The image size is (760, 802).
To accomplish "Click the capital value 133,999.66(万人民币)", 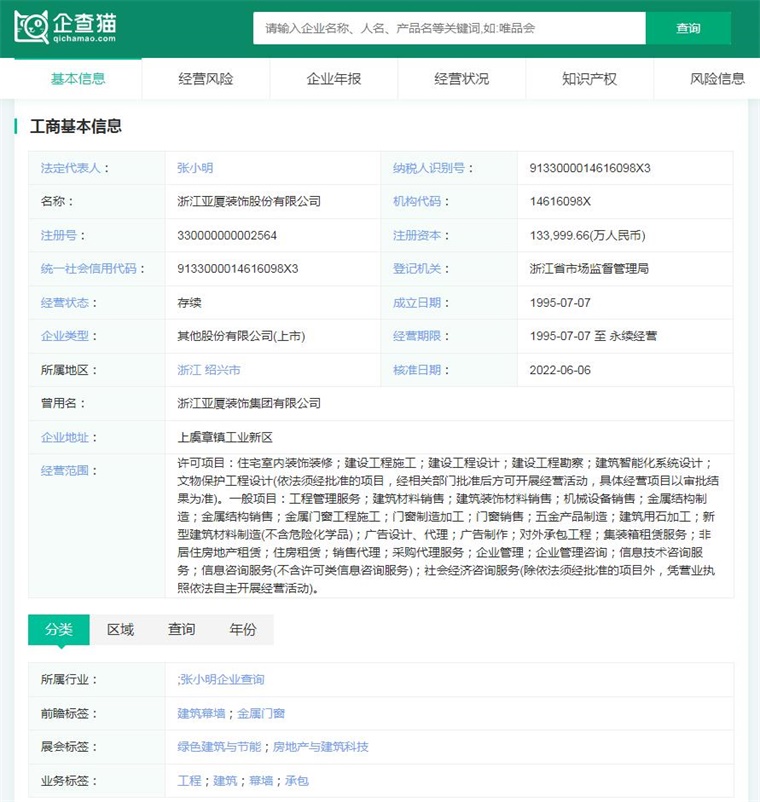I will (x=588, y=235).
